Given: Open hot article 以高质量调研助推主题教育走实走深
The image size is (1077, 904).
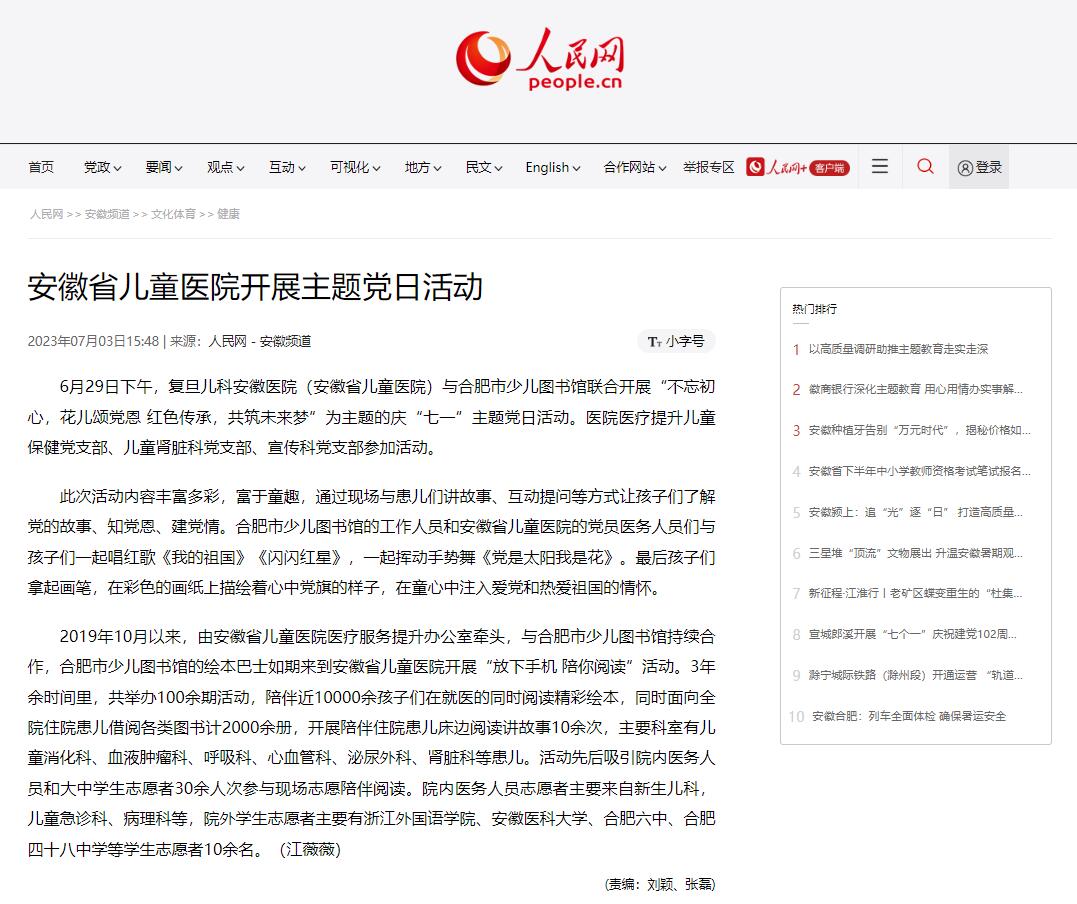Looking at the screenshot, I should click(898, 349).
